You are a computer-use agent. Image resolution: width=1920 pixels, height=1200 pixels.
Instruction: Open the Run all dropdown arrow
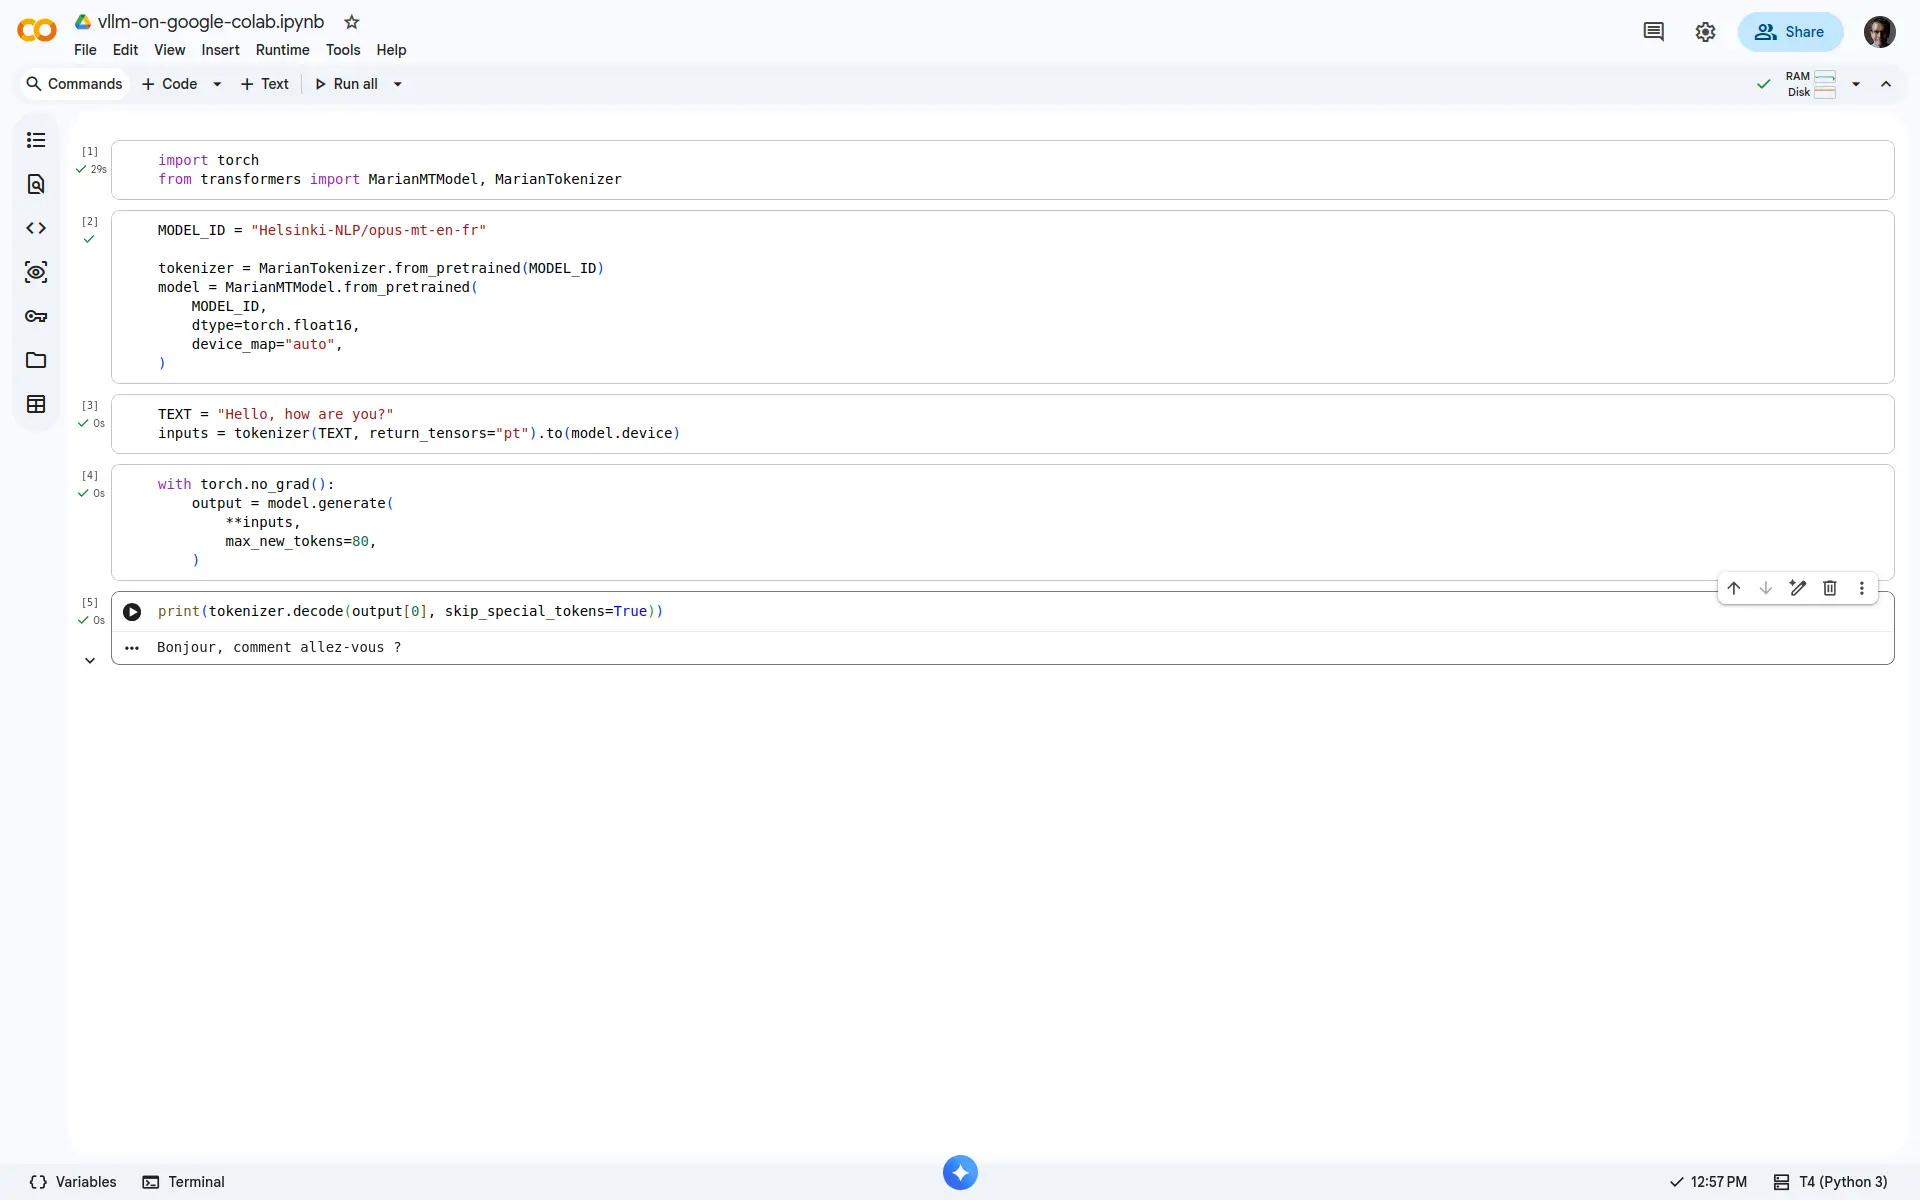398,84
